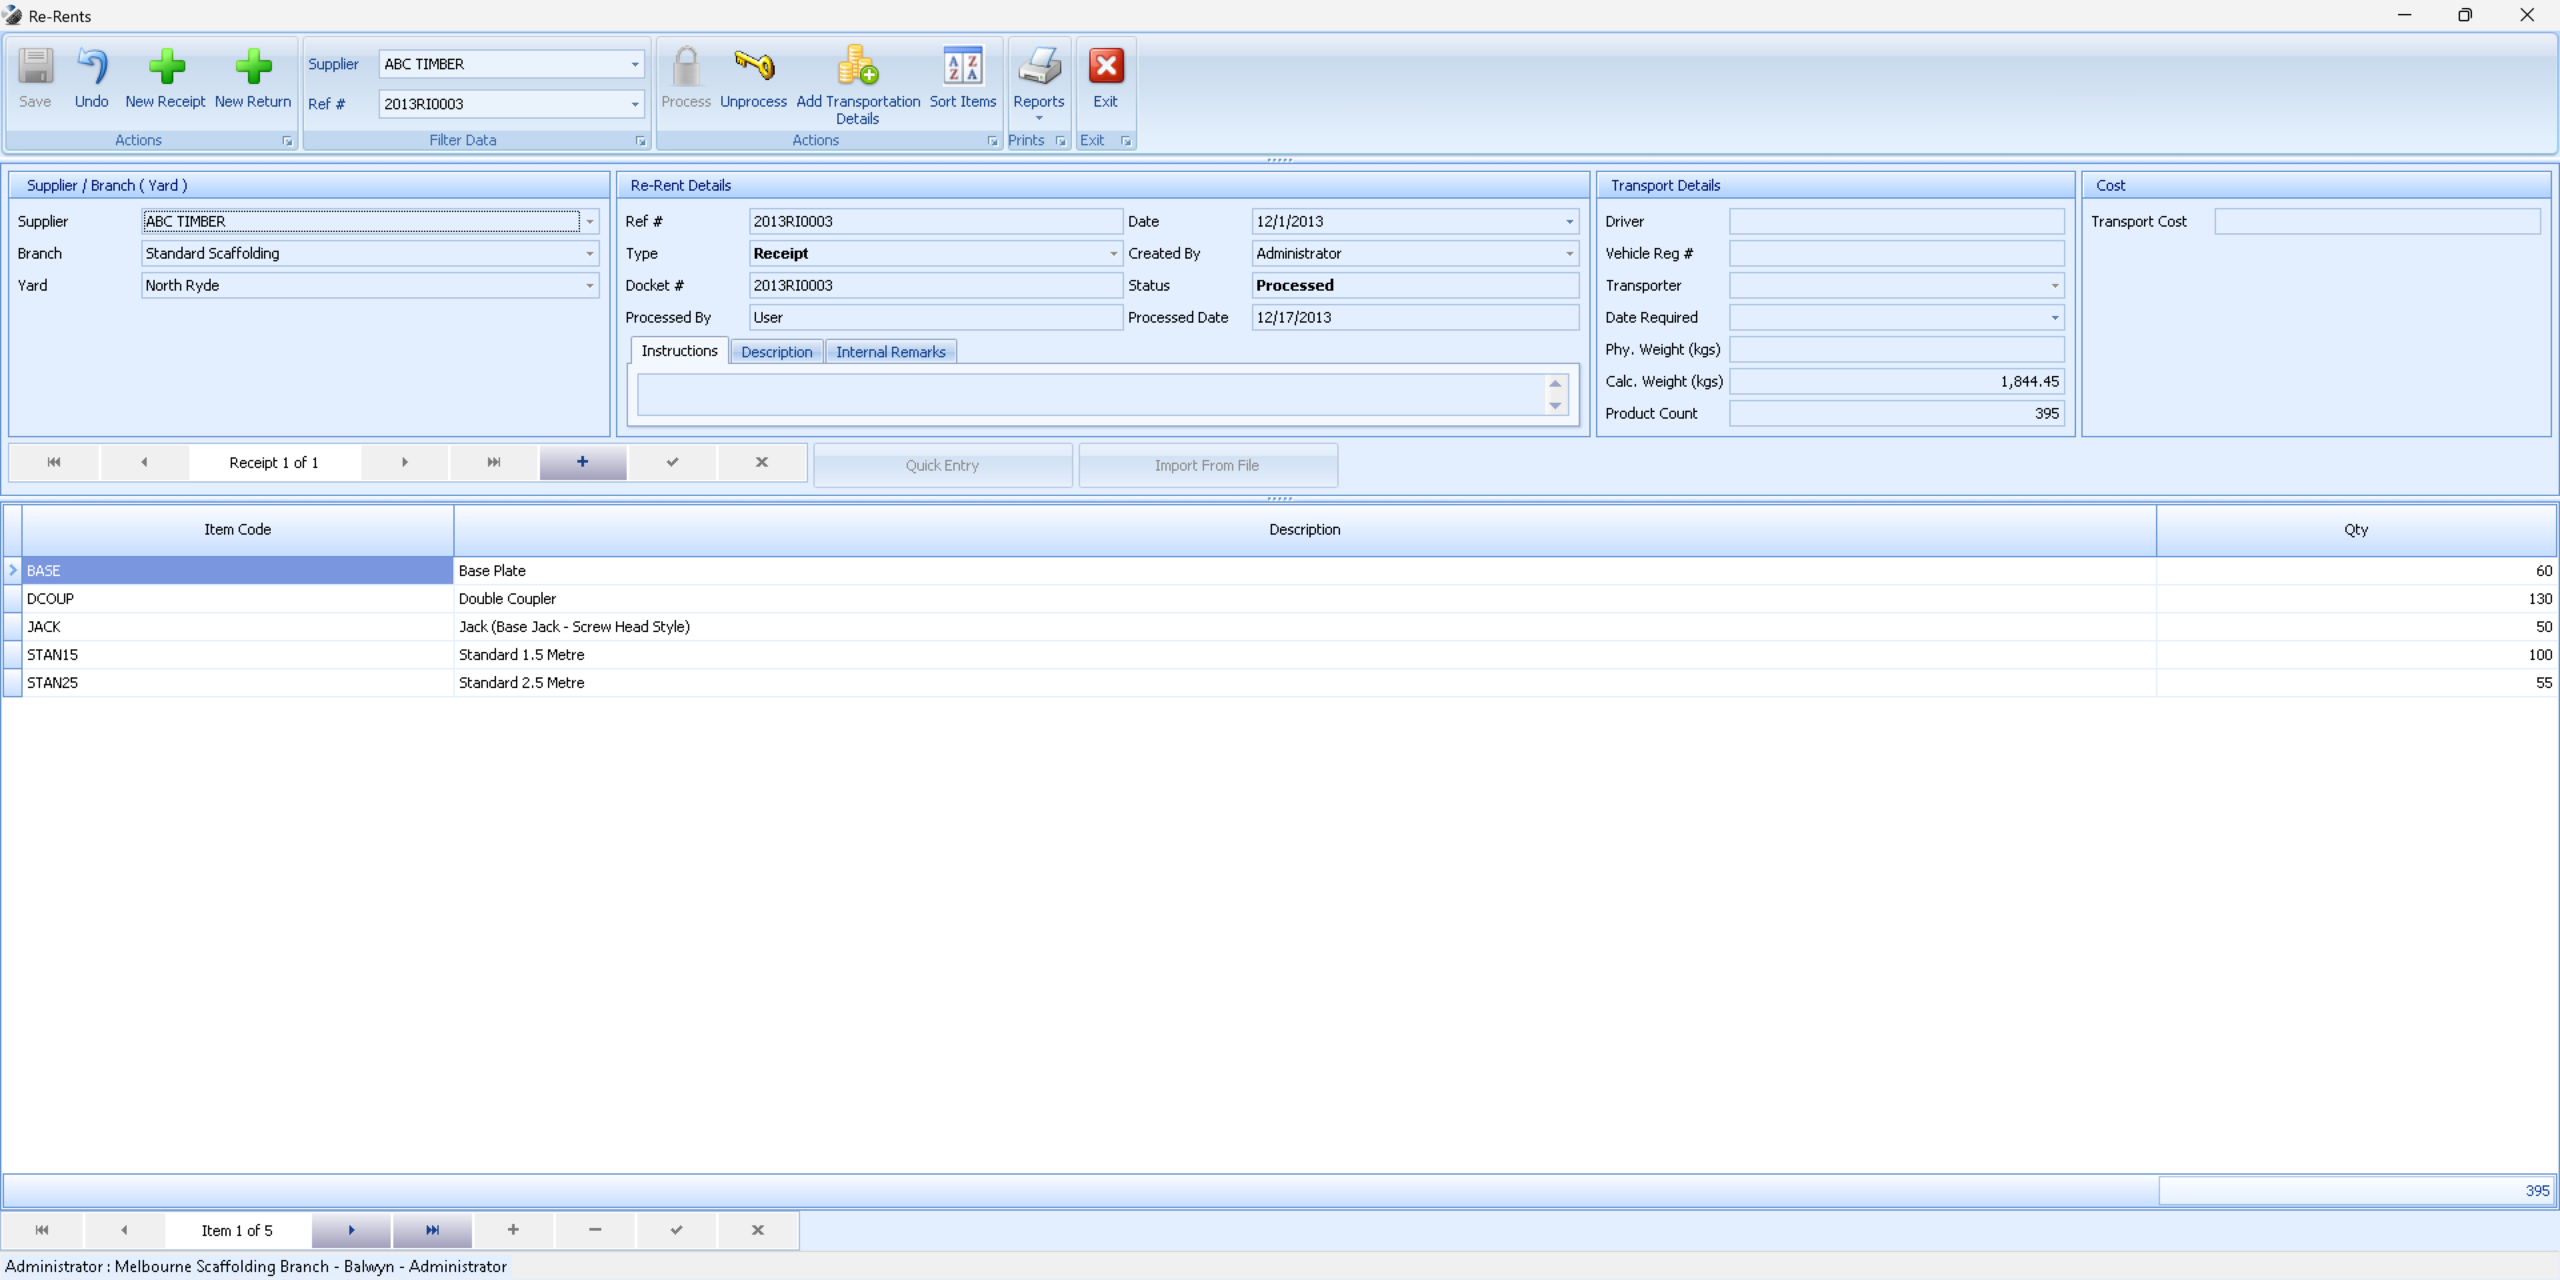Click the red Exit icon
Screen dimensions: 2560x1280
[1105, 68]
